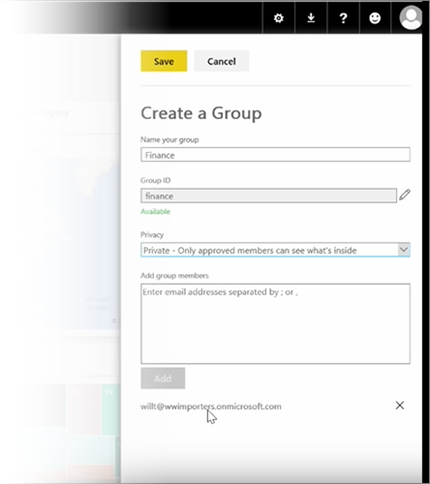The image size is (430, 484).
Task: Cancel group creation
Action: (221, 61)
